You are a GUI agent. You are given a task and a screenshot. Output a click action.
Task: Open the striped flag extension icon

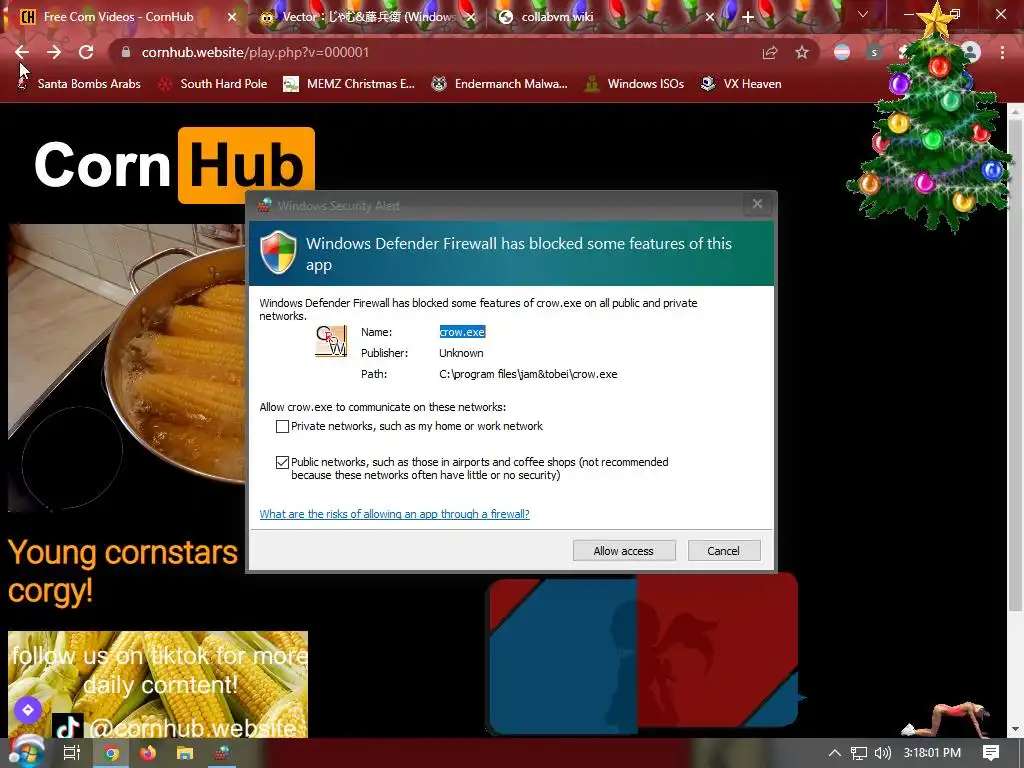pos(842,52)
